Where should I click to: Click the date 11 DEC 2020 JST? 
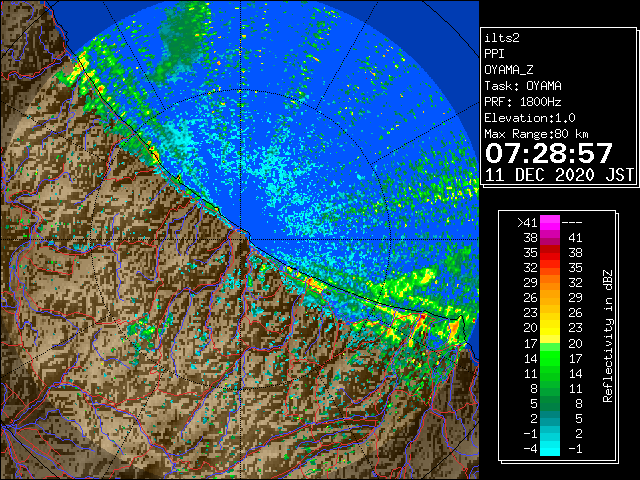[559, 175]
